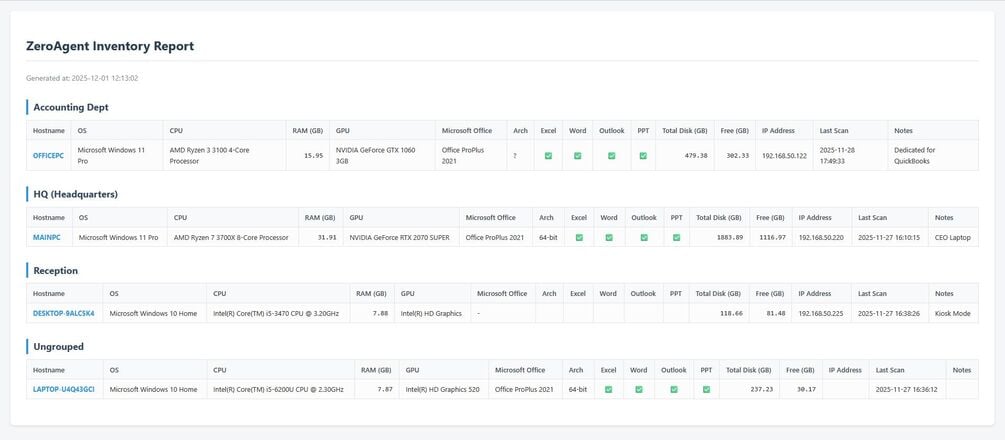This screenshot has height=440, width=1005.
Task: Follow the DESKTOP-8ALCSK4 hostname link
Action: pyautogui.click(x=63, y=313)
